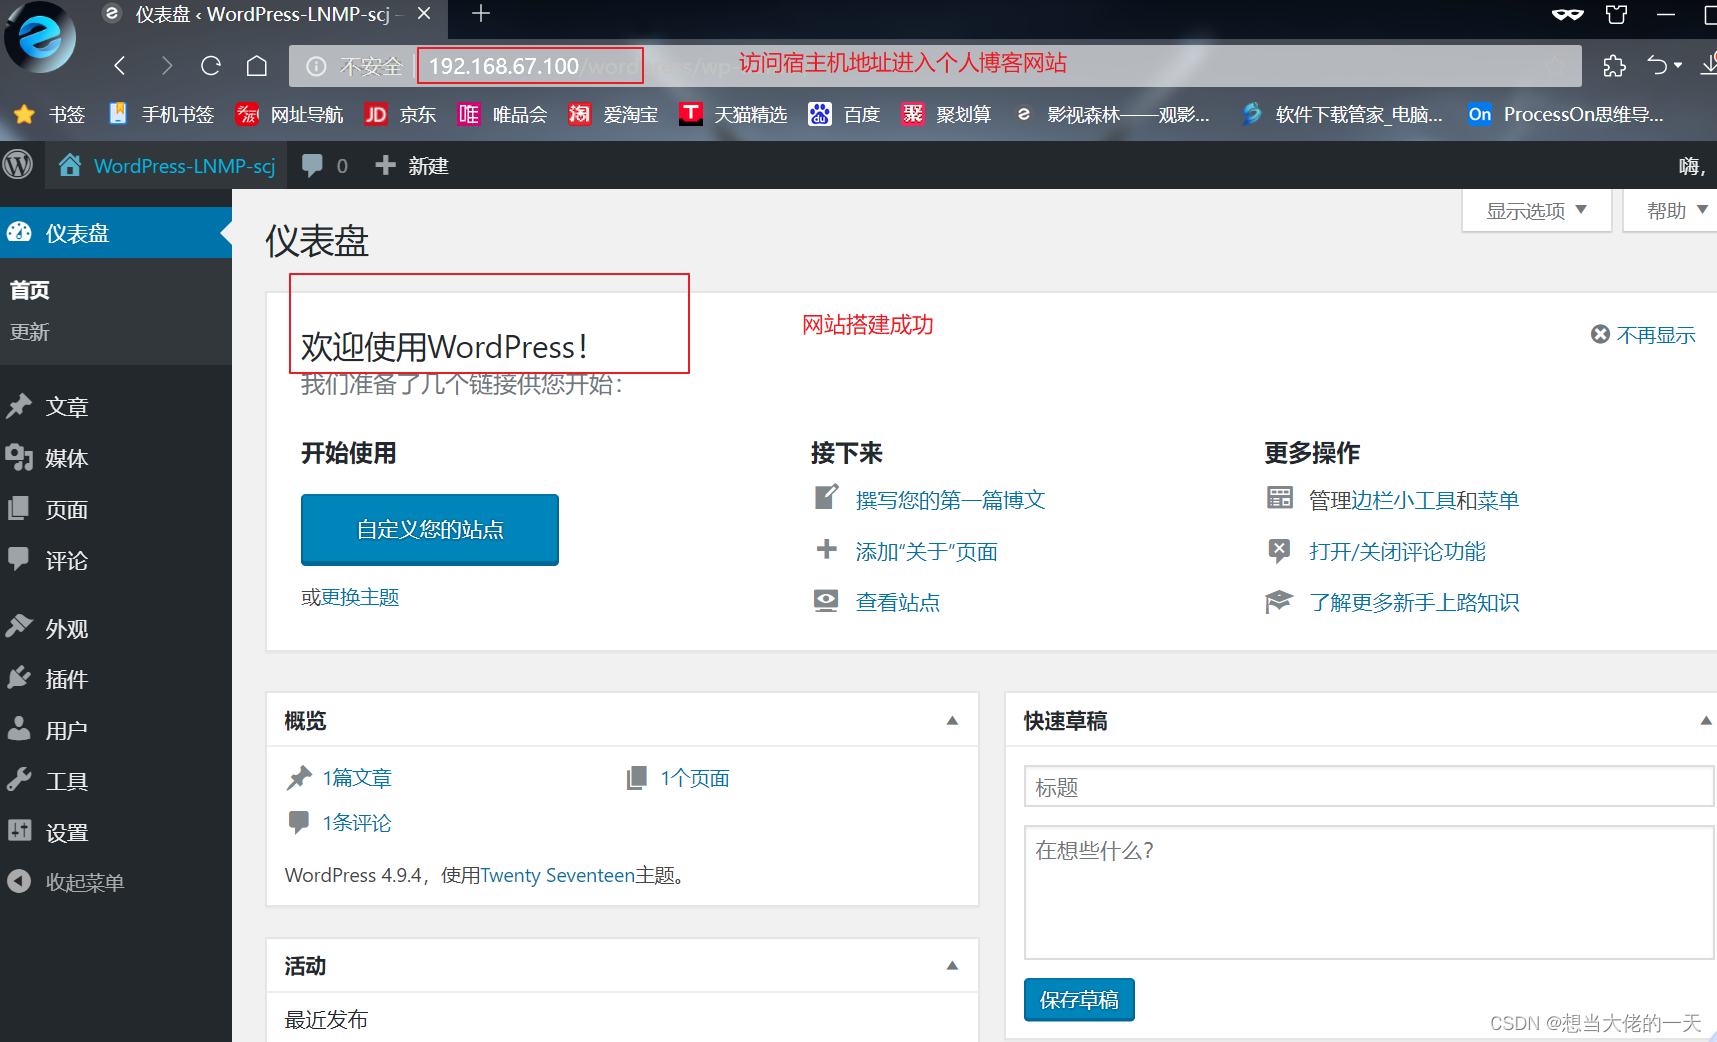Open the 外观 appearance menu
Screen dimensions: 1717x1042
pos(116,629)
